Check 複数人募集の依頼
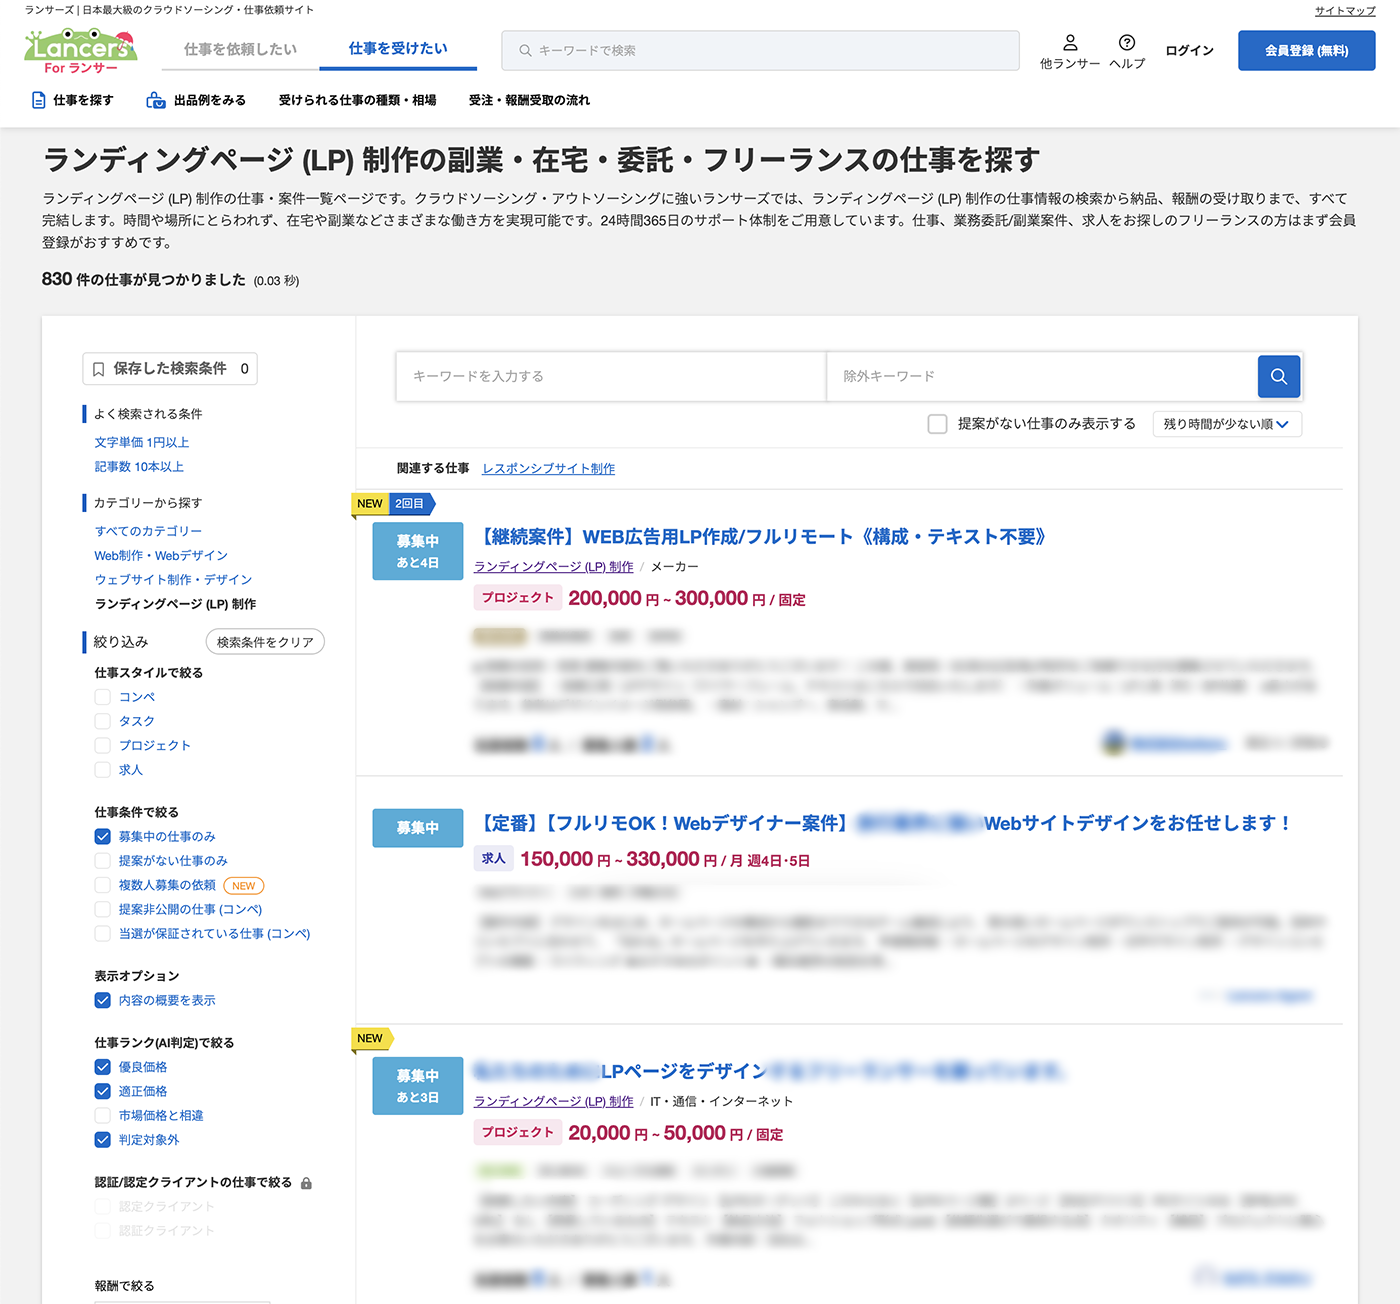 [102, 885]
